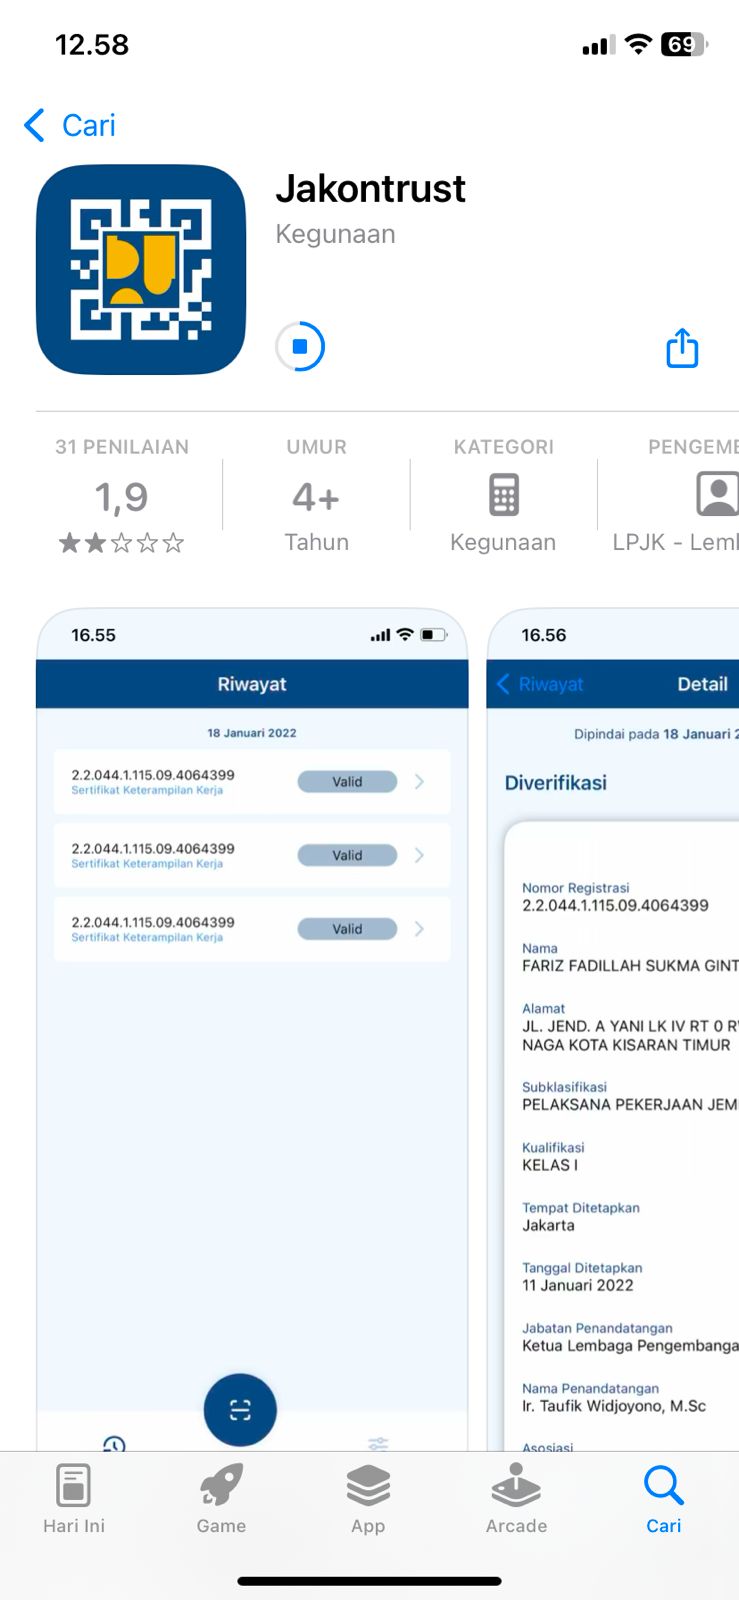Tap the developer person icon
Viewport: 739px width, 1600px height.
[x=717, y=495]
